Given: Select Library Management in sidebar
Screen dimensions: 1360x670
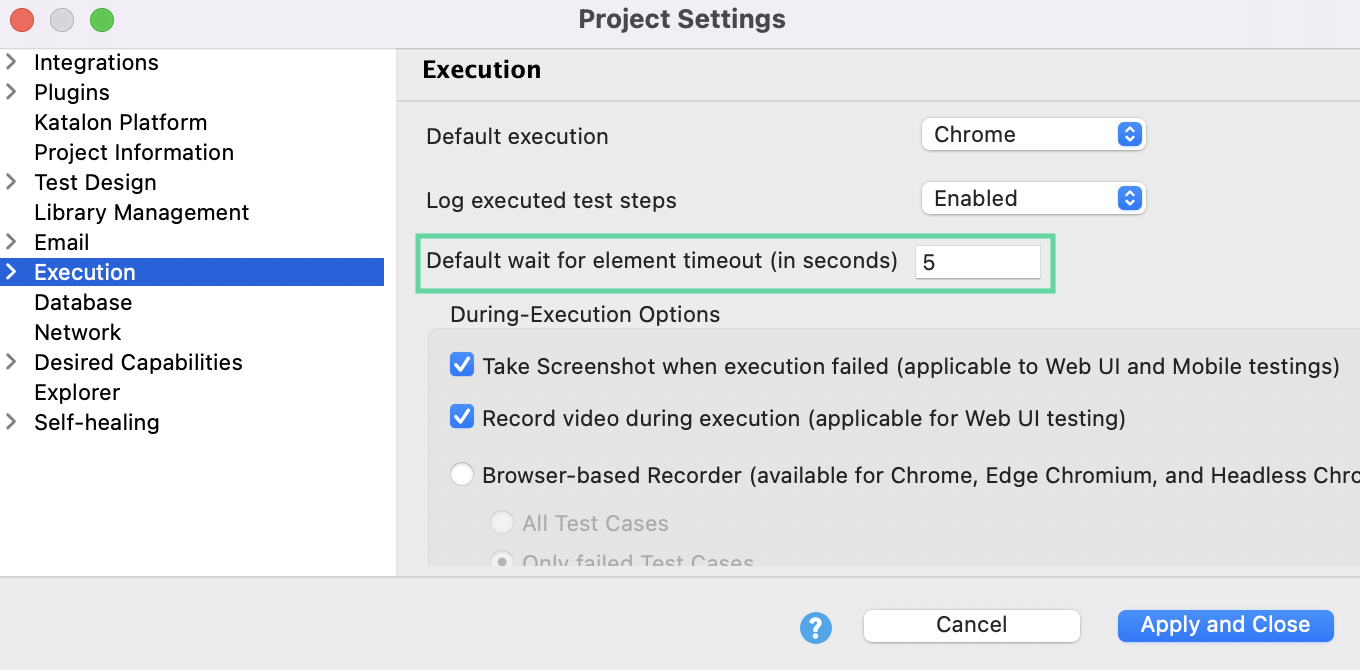Looking at the screenshot, I should 141,212.
